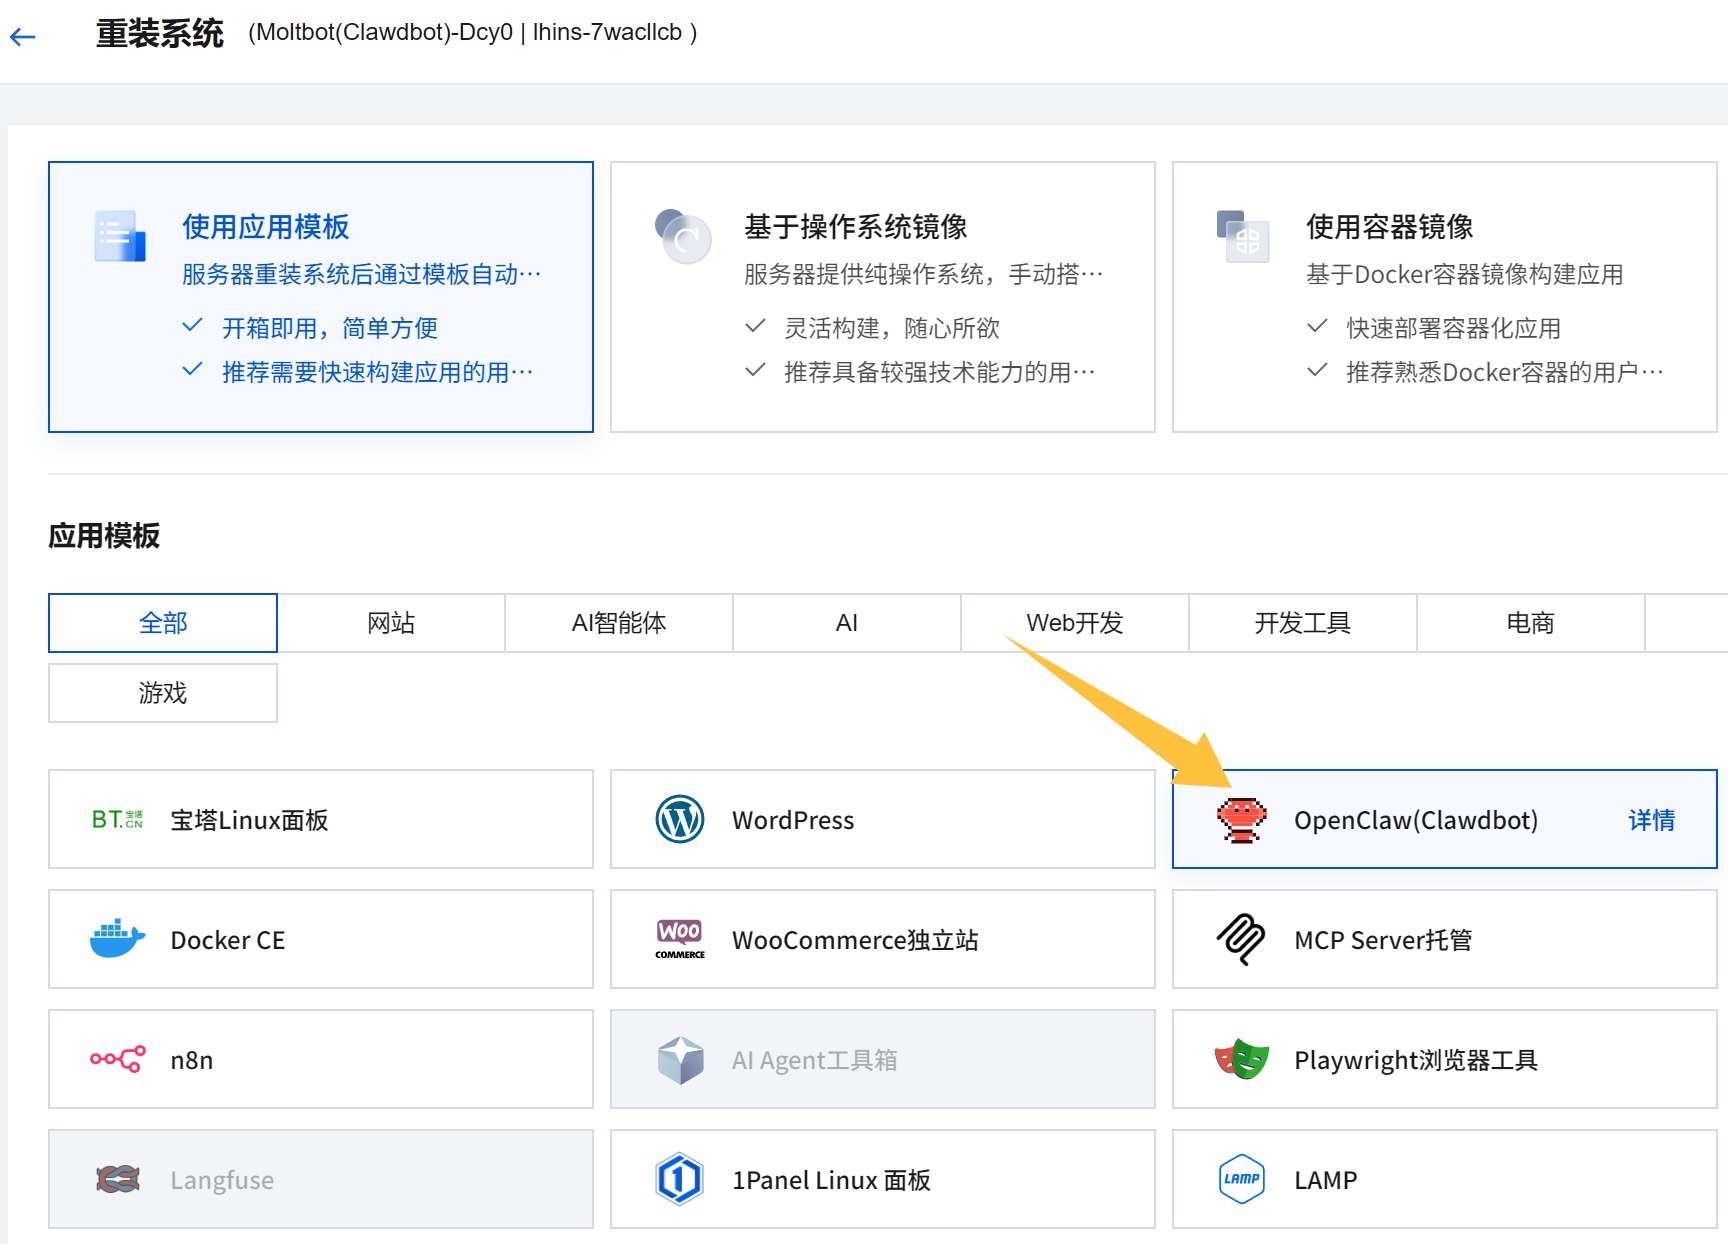Click the n8n logo icon
This screenshot has width=1728, height=1244.
(117, 1059)
